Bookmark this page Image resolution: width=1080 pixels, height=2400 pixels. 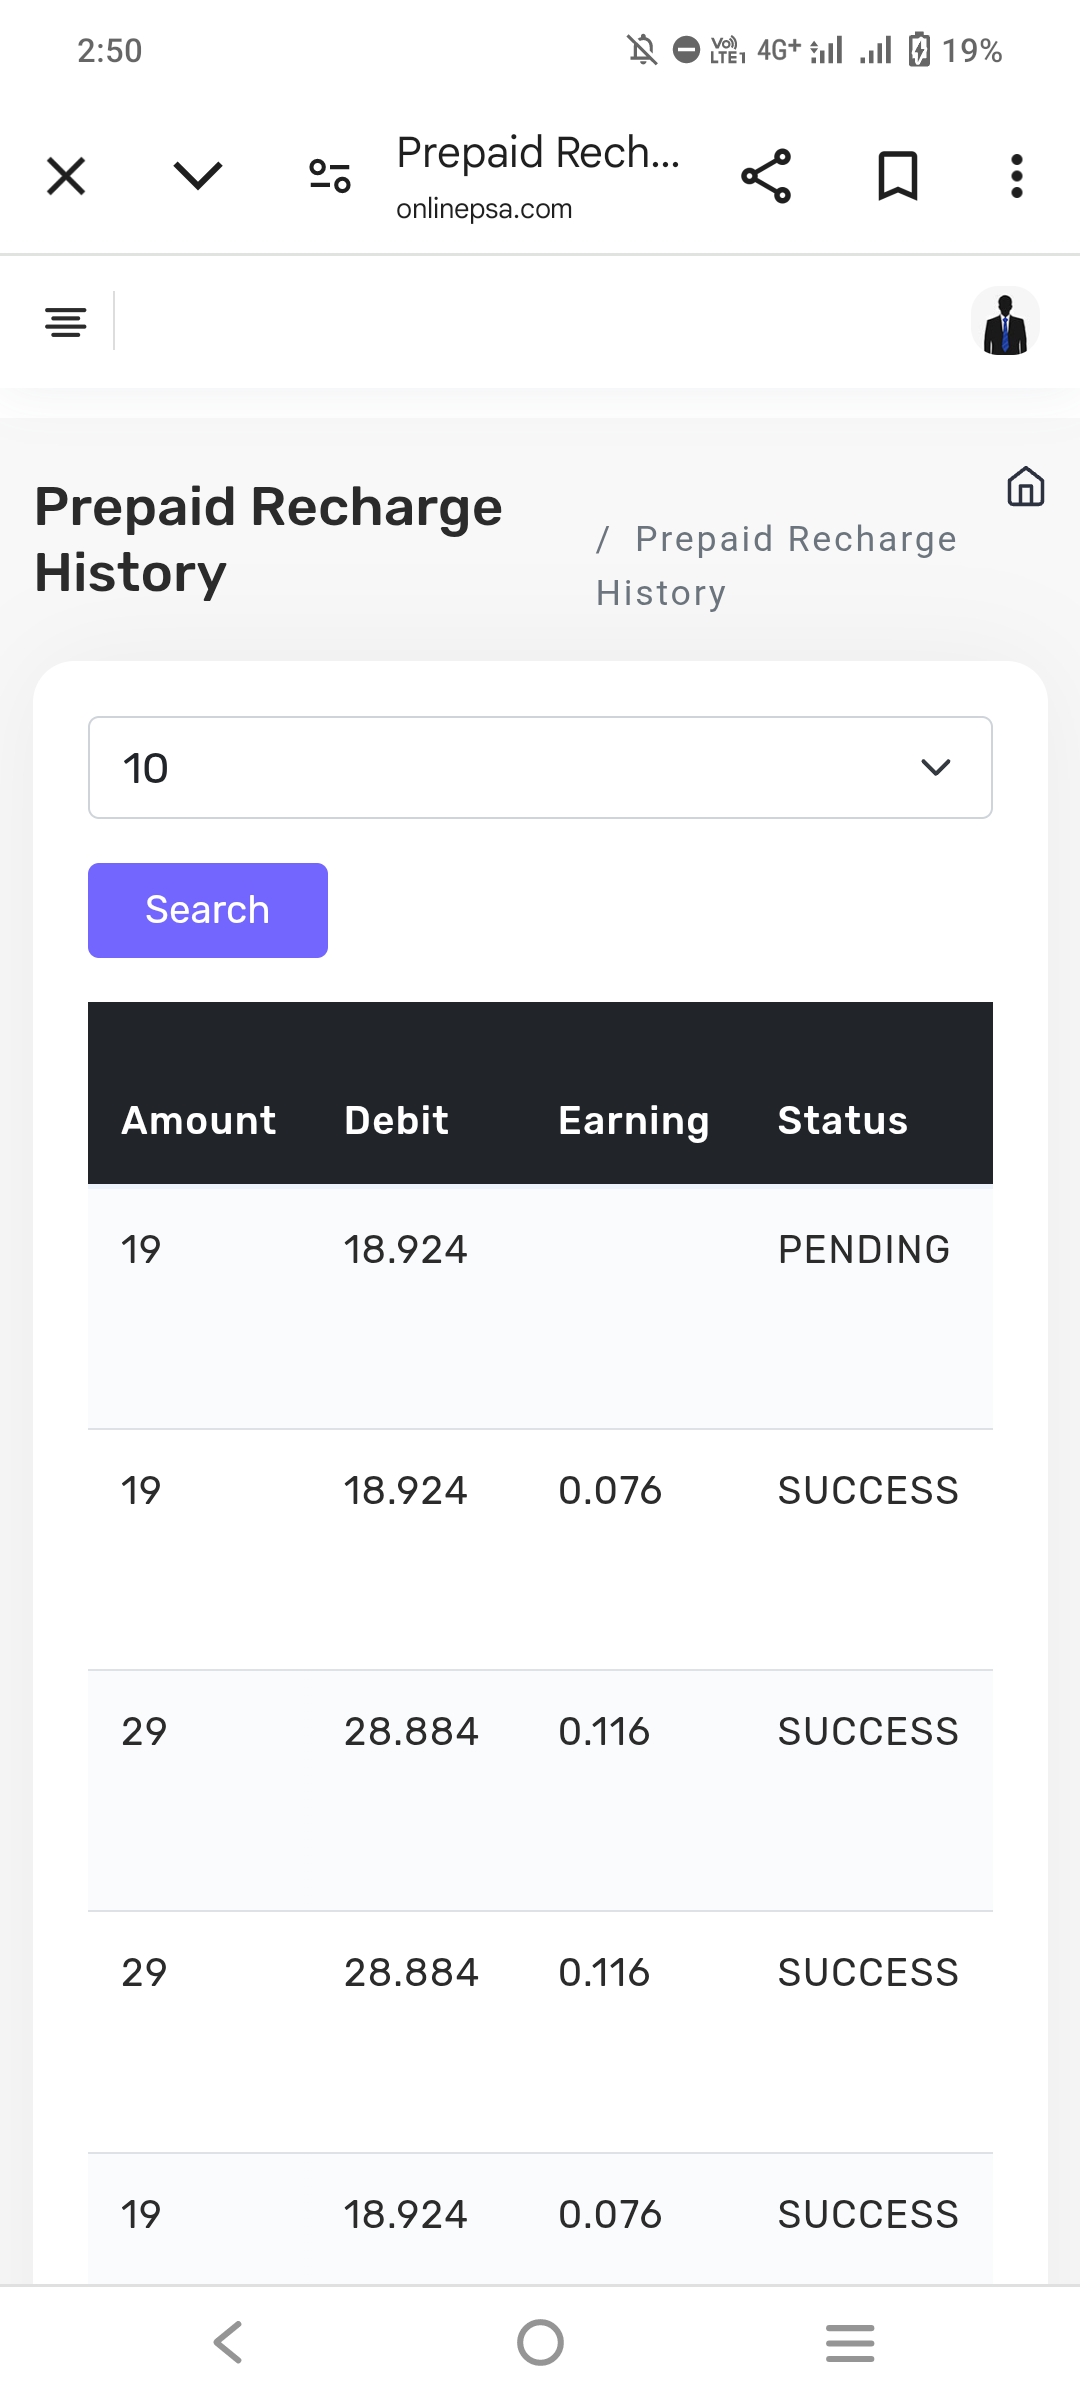point(897,177)
